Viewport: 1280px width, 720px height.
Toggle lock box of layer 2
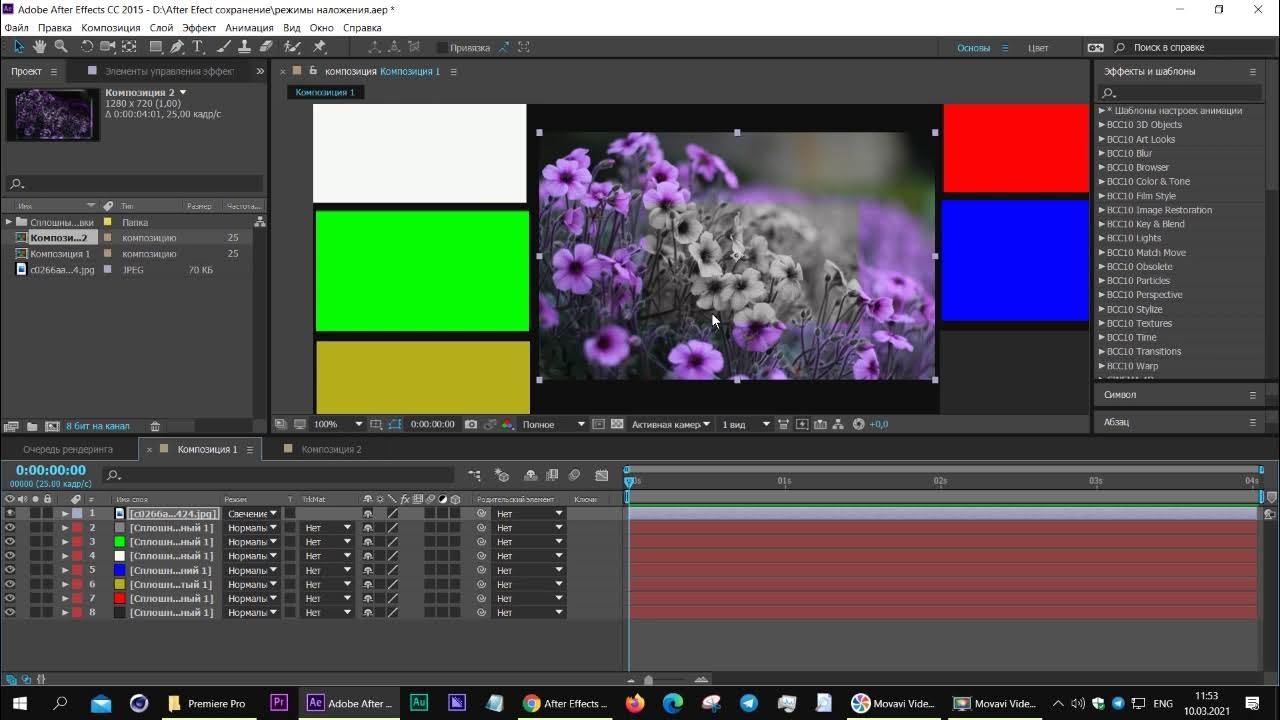click(47, 528)
